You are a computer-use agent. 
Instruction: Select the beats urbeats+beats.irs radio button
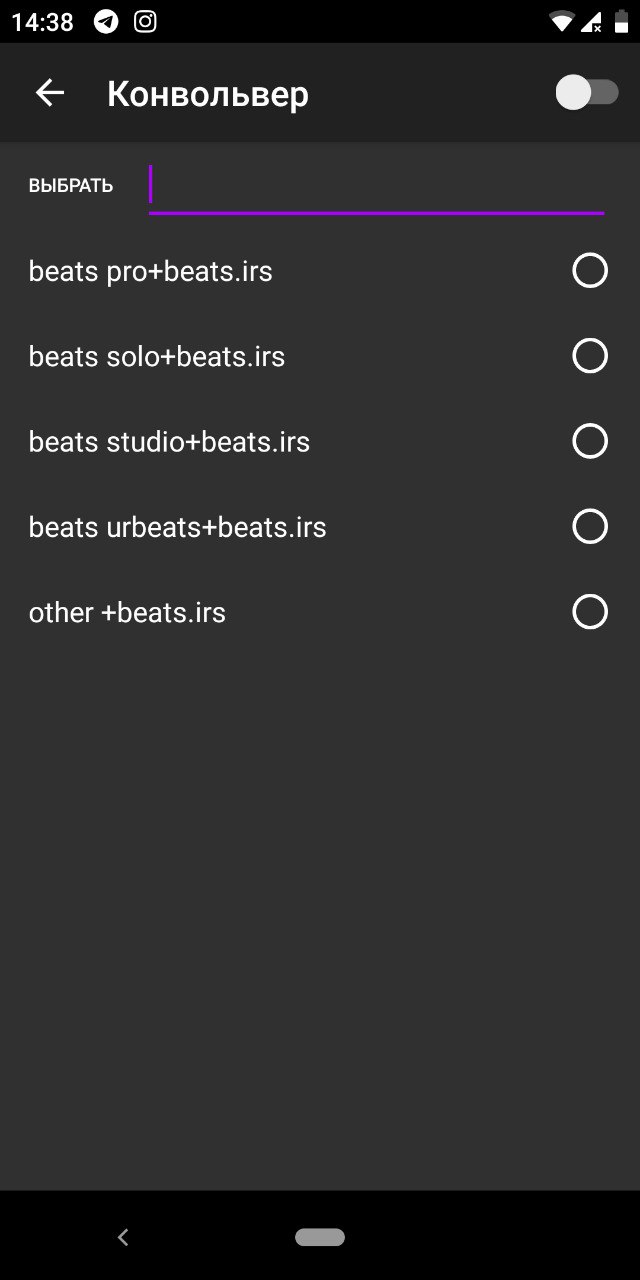[590, 526]
